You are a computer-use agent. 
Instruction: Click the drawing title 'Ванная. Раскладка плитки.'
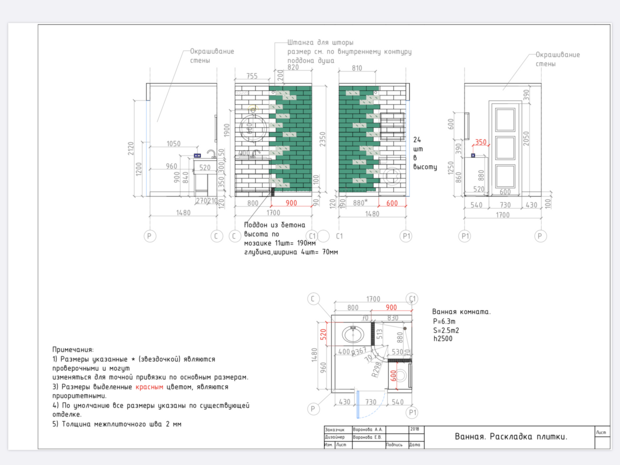coord(511,437)
